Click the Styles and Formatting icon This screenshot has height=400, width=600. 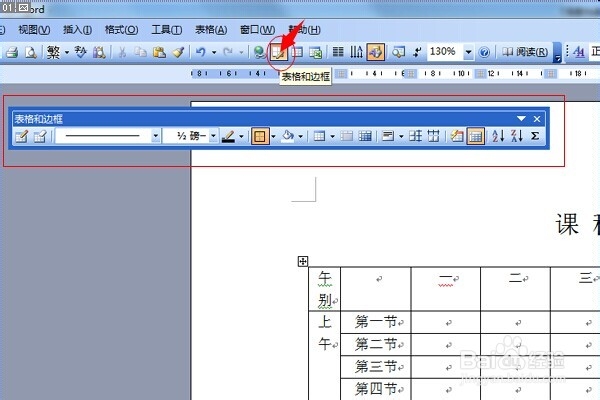(x=579, y=52)
